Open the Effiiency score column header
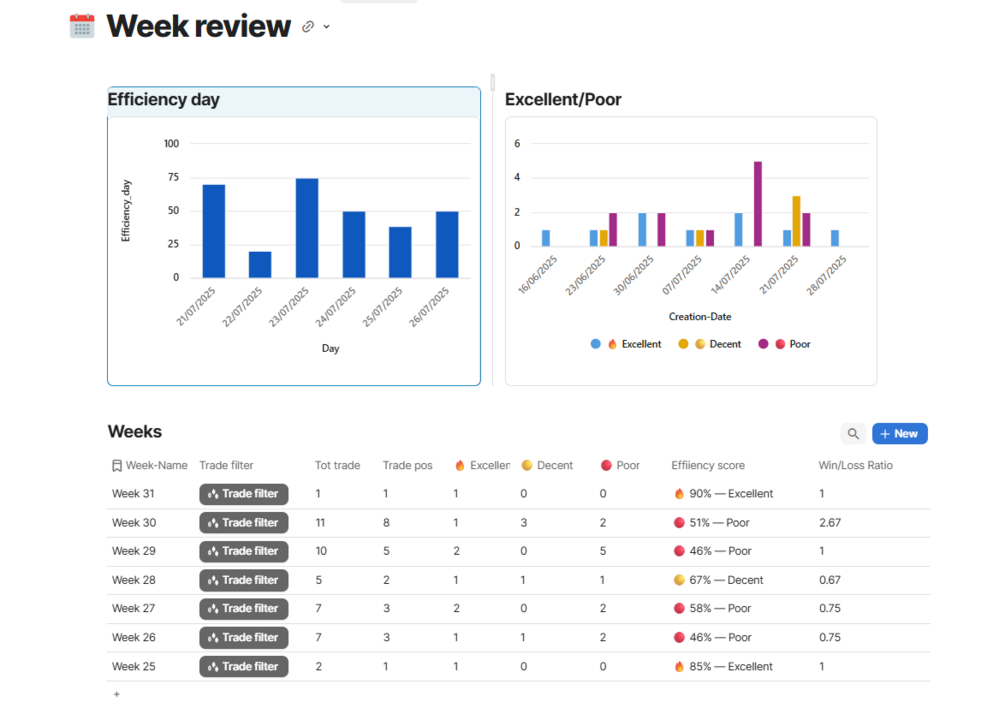1005x708 pixels. tap(708, 465)
